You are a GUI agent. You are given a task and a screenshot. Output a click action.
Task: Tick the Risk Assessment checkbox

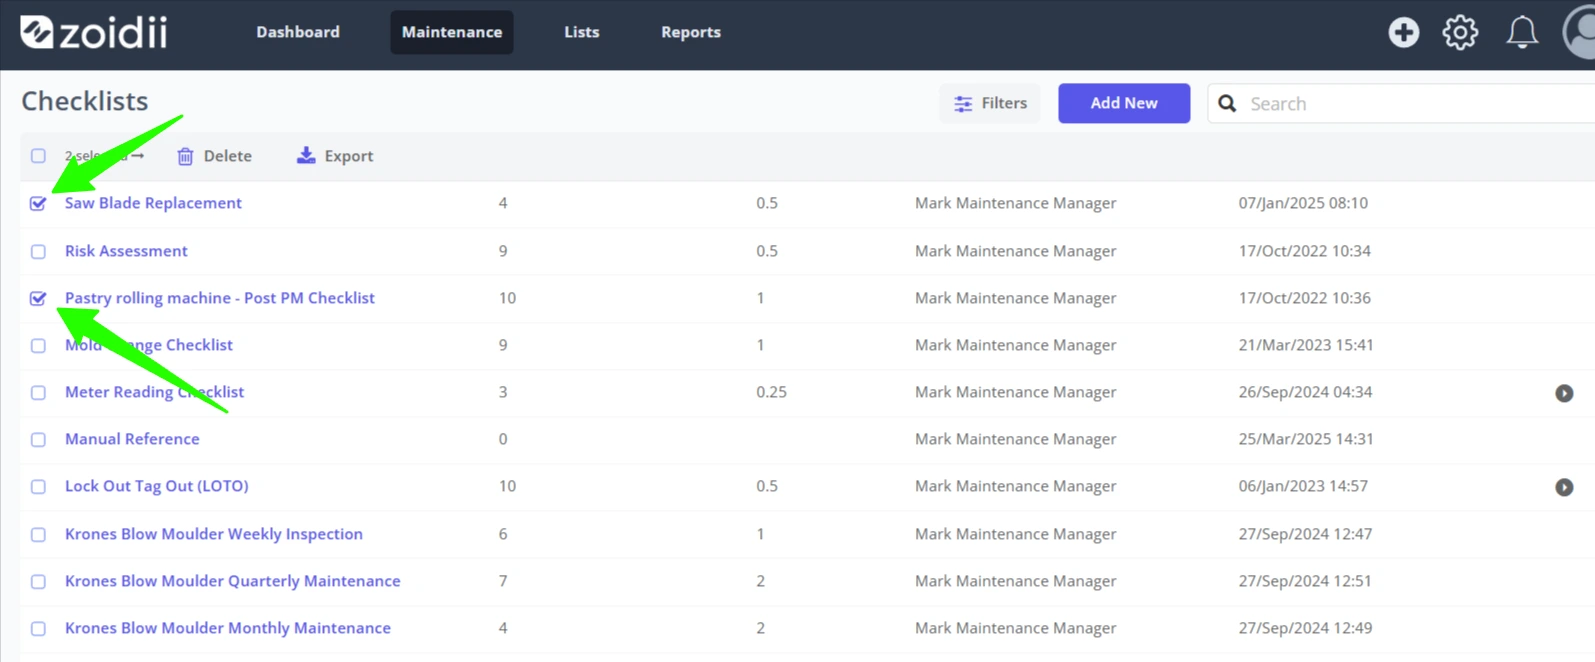click(x=38, y=251)
